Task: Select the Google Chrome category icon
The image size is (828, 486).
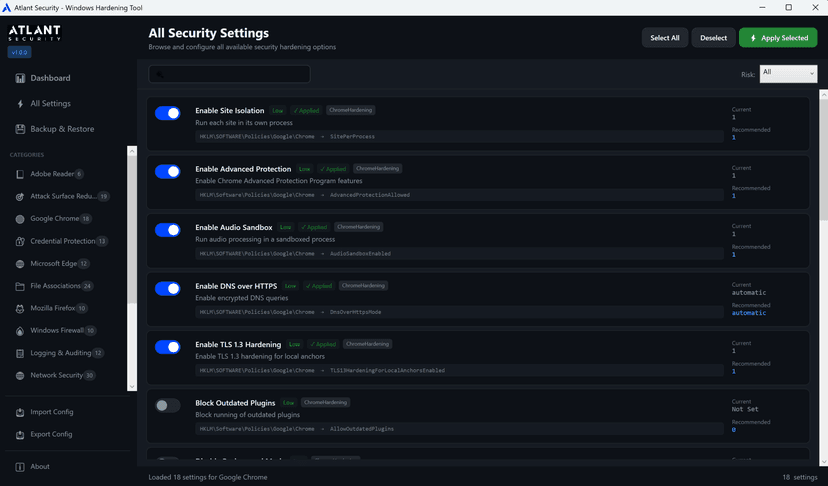Action: 20,219
